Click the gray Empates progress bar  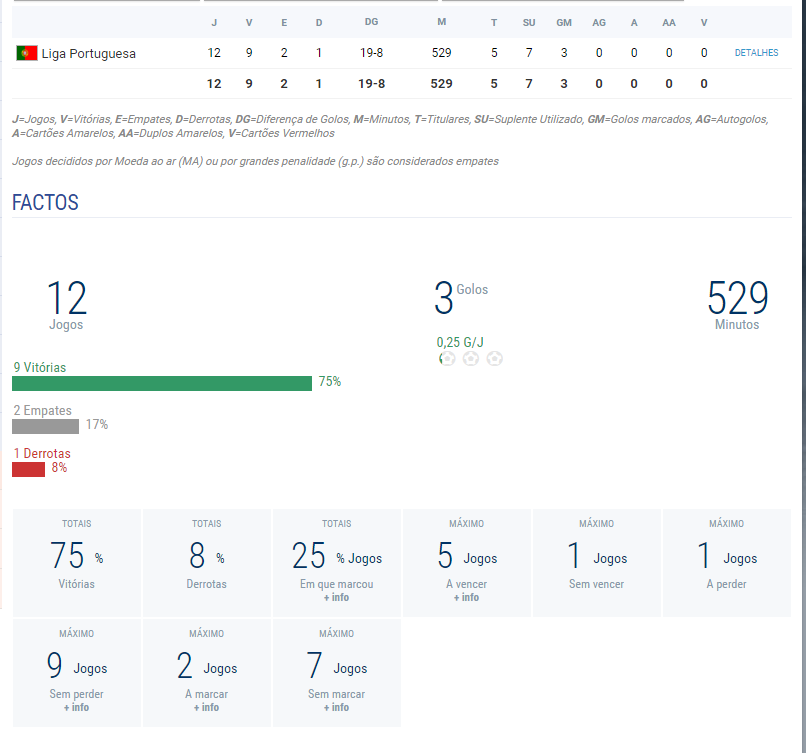pos(46,427)
